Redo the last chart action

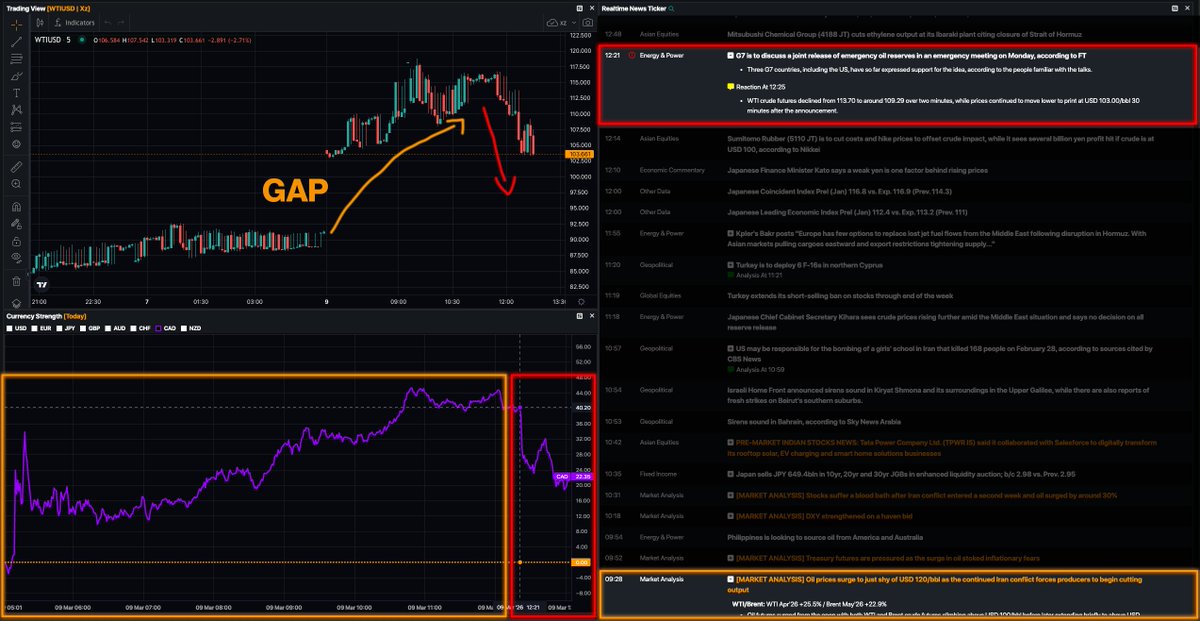(x=121, y=22)
